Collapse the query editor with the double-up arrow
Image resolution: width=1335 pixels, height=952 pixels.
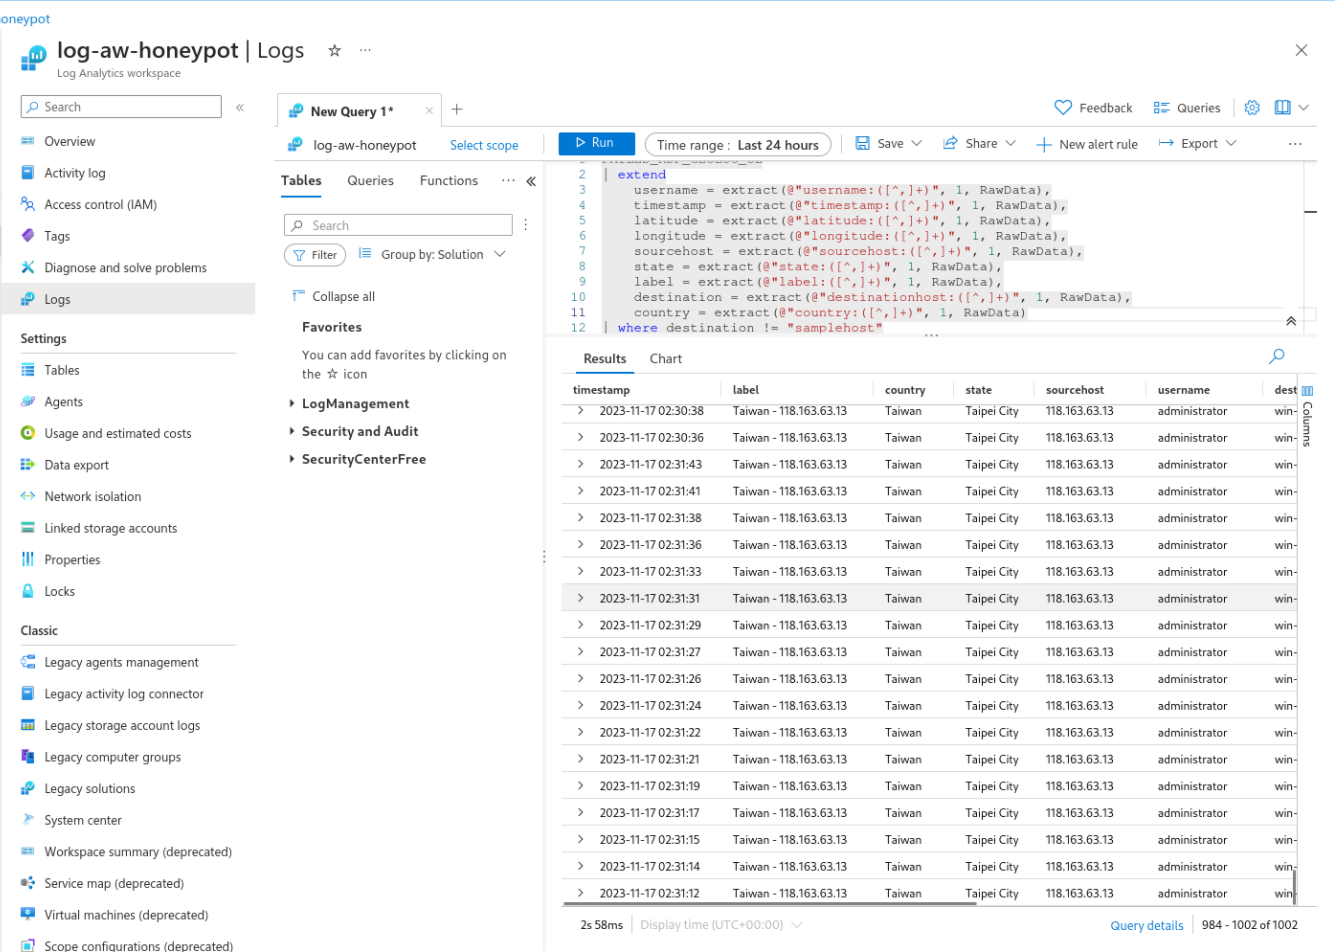pyautogui.click(x=1291, y=321)
